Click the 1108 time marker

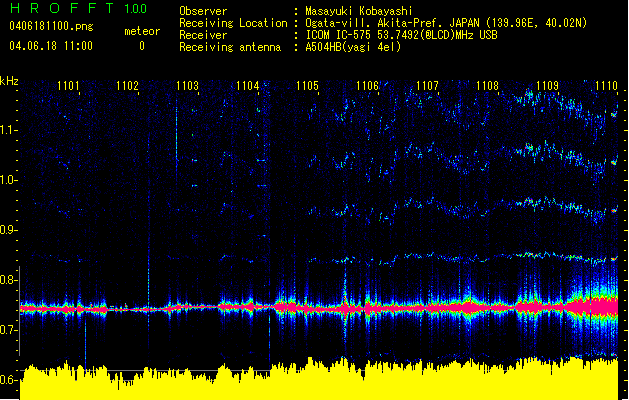(x=487, y=86)
